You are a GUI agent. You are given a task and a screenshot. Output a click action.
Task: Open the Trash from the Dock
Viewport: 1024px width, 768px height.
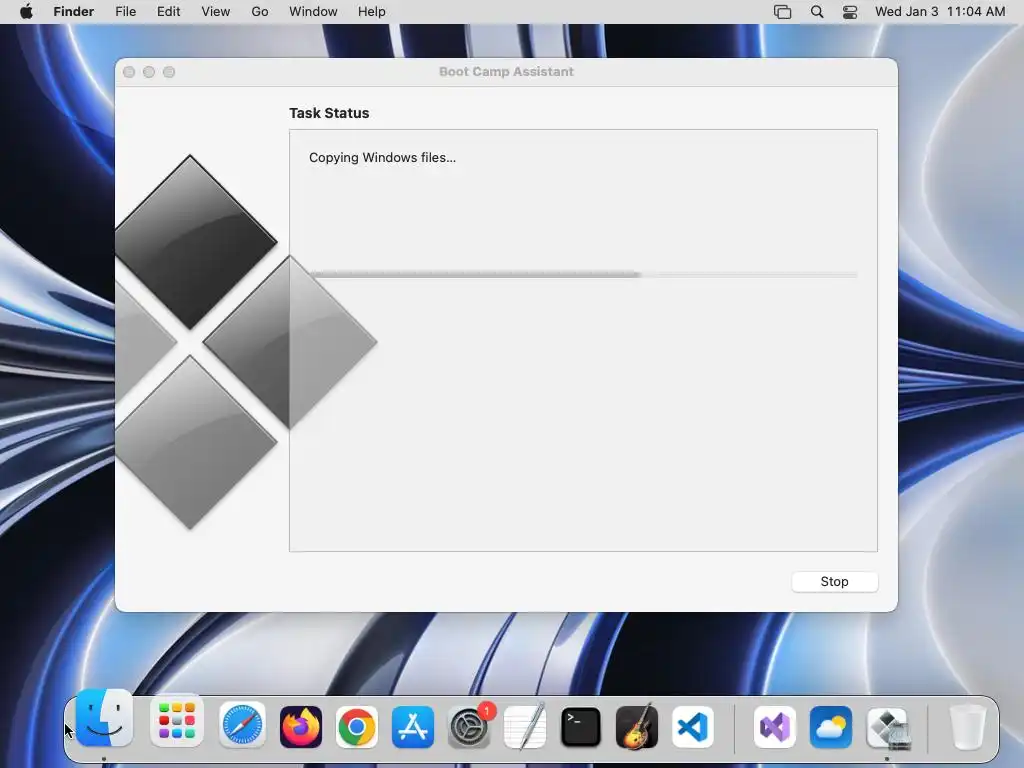click(x=967, y=726)
